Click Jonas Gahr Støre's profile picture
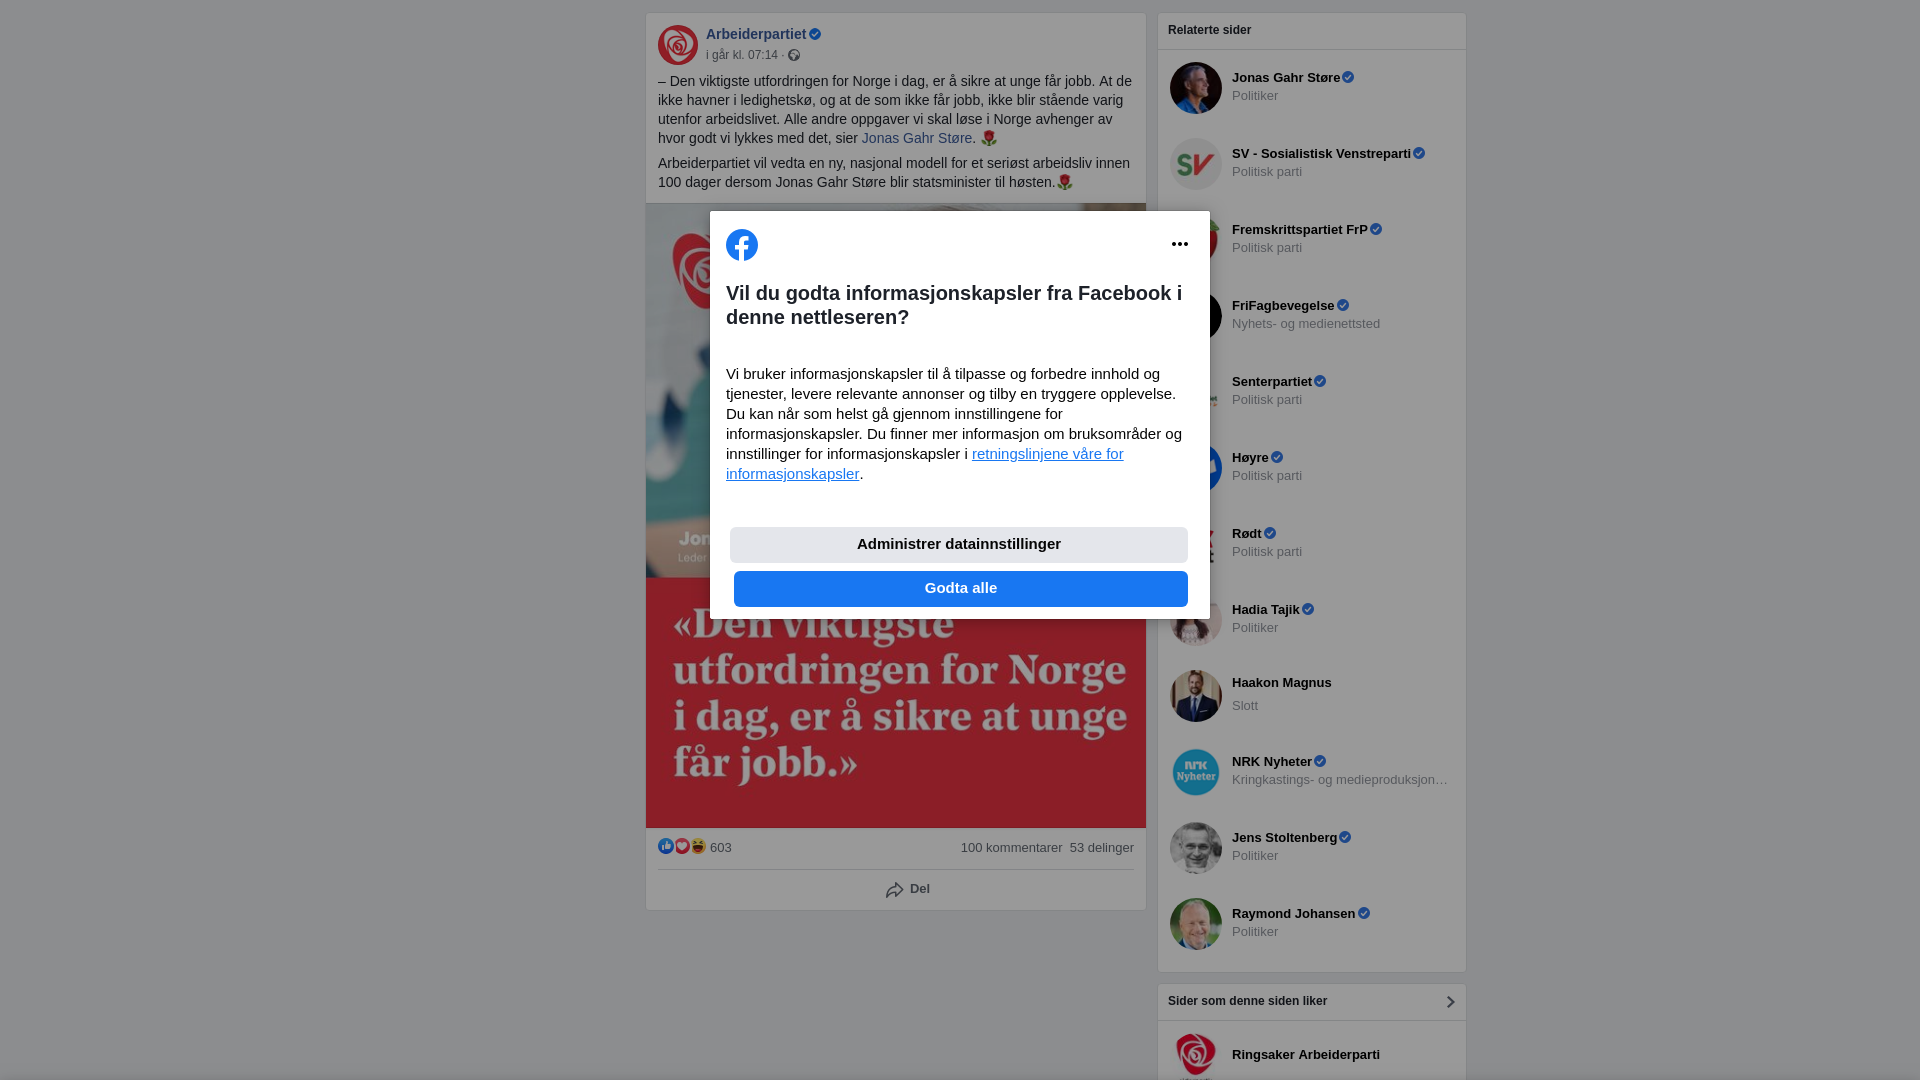1920x1080 pixels. [x=1196, y=88]
